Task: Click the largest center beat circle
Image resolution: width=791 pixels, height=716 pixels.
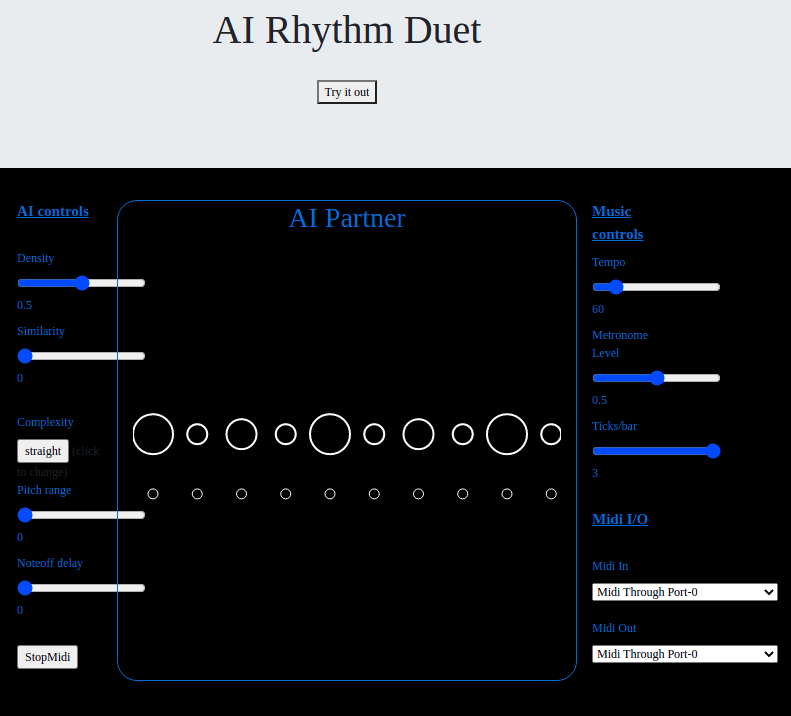Action: [x=330, y=434]
